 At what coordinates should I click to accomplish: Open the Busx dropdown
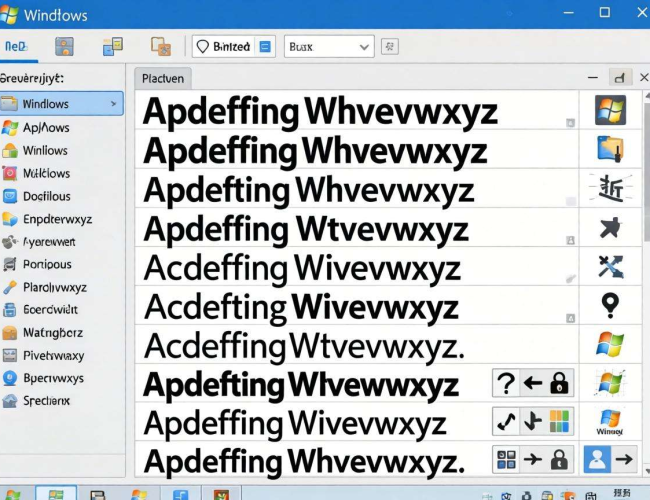(x=329, y=46)
